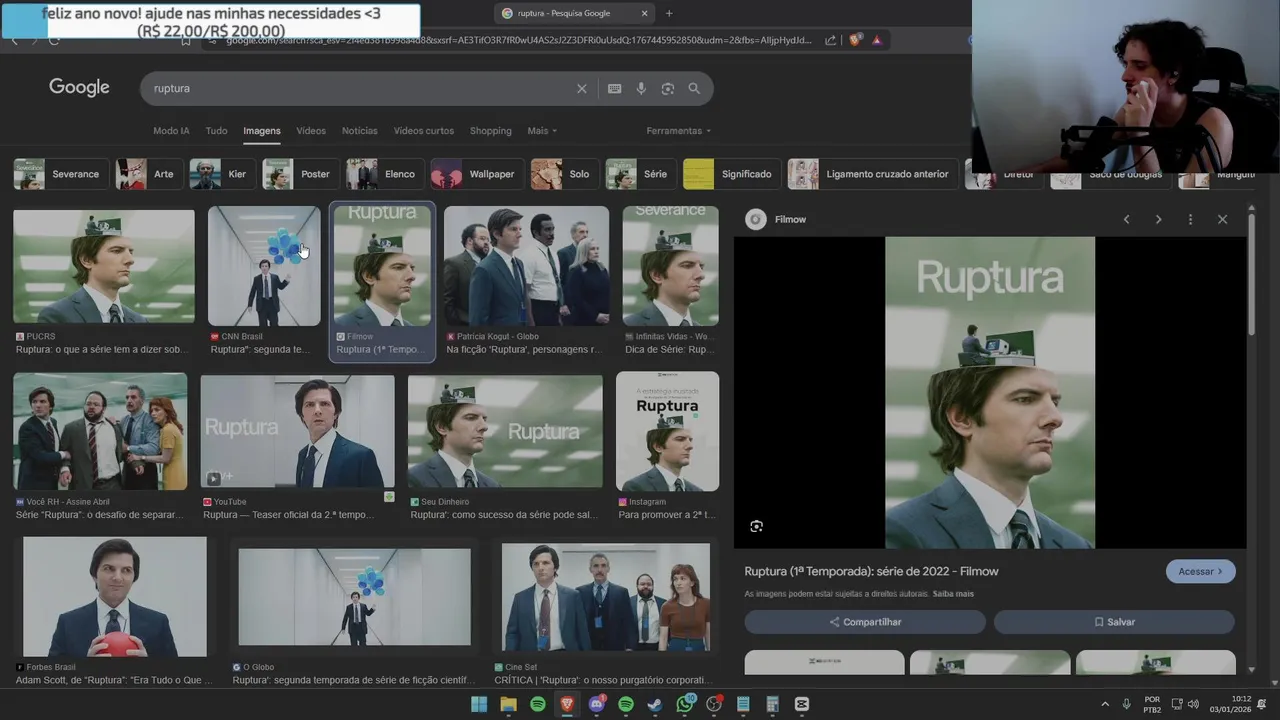
Task: Open Steam from the taskbar
Action: pos(655,704)
